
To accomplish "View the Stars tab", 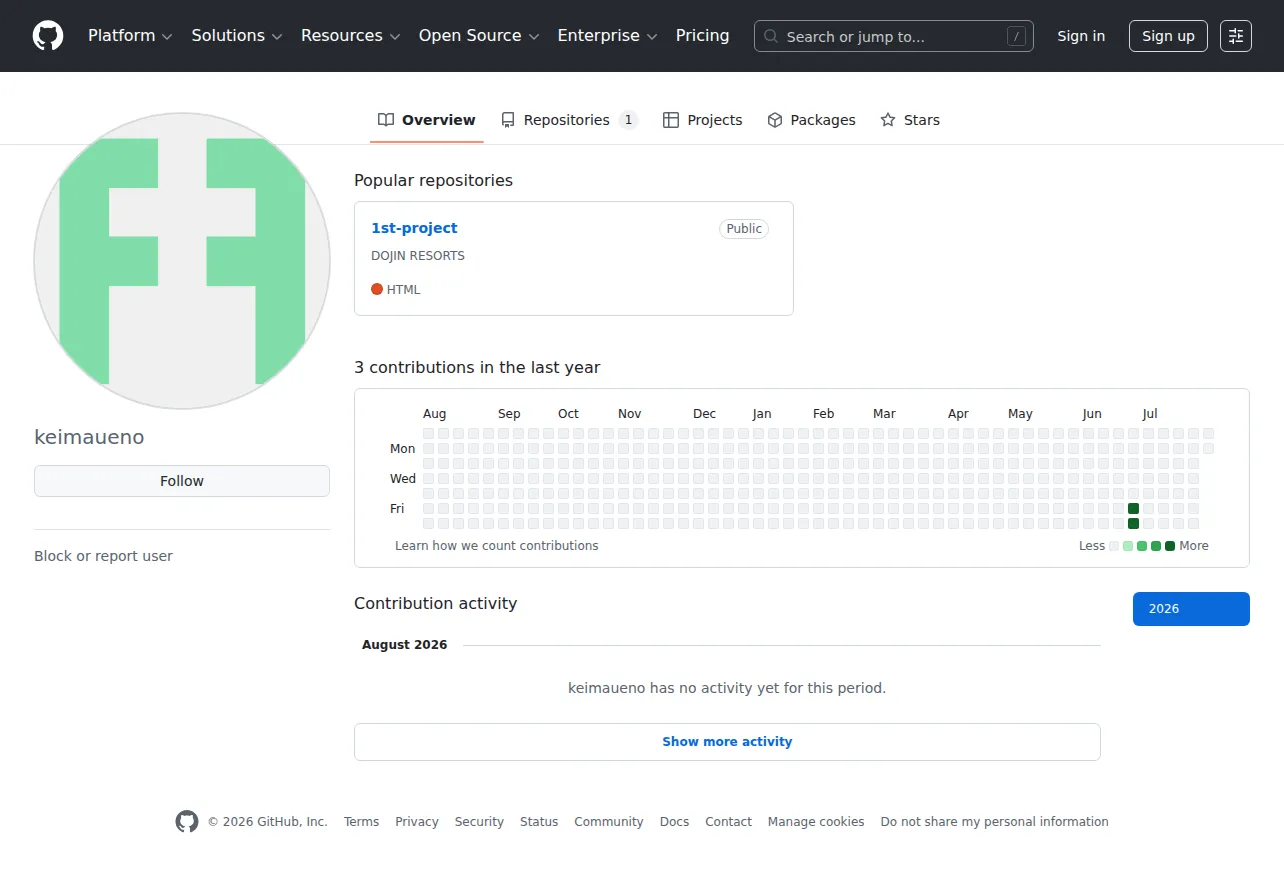I will tap(910, 120).
